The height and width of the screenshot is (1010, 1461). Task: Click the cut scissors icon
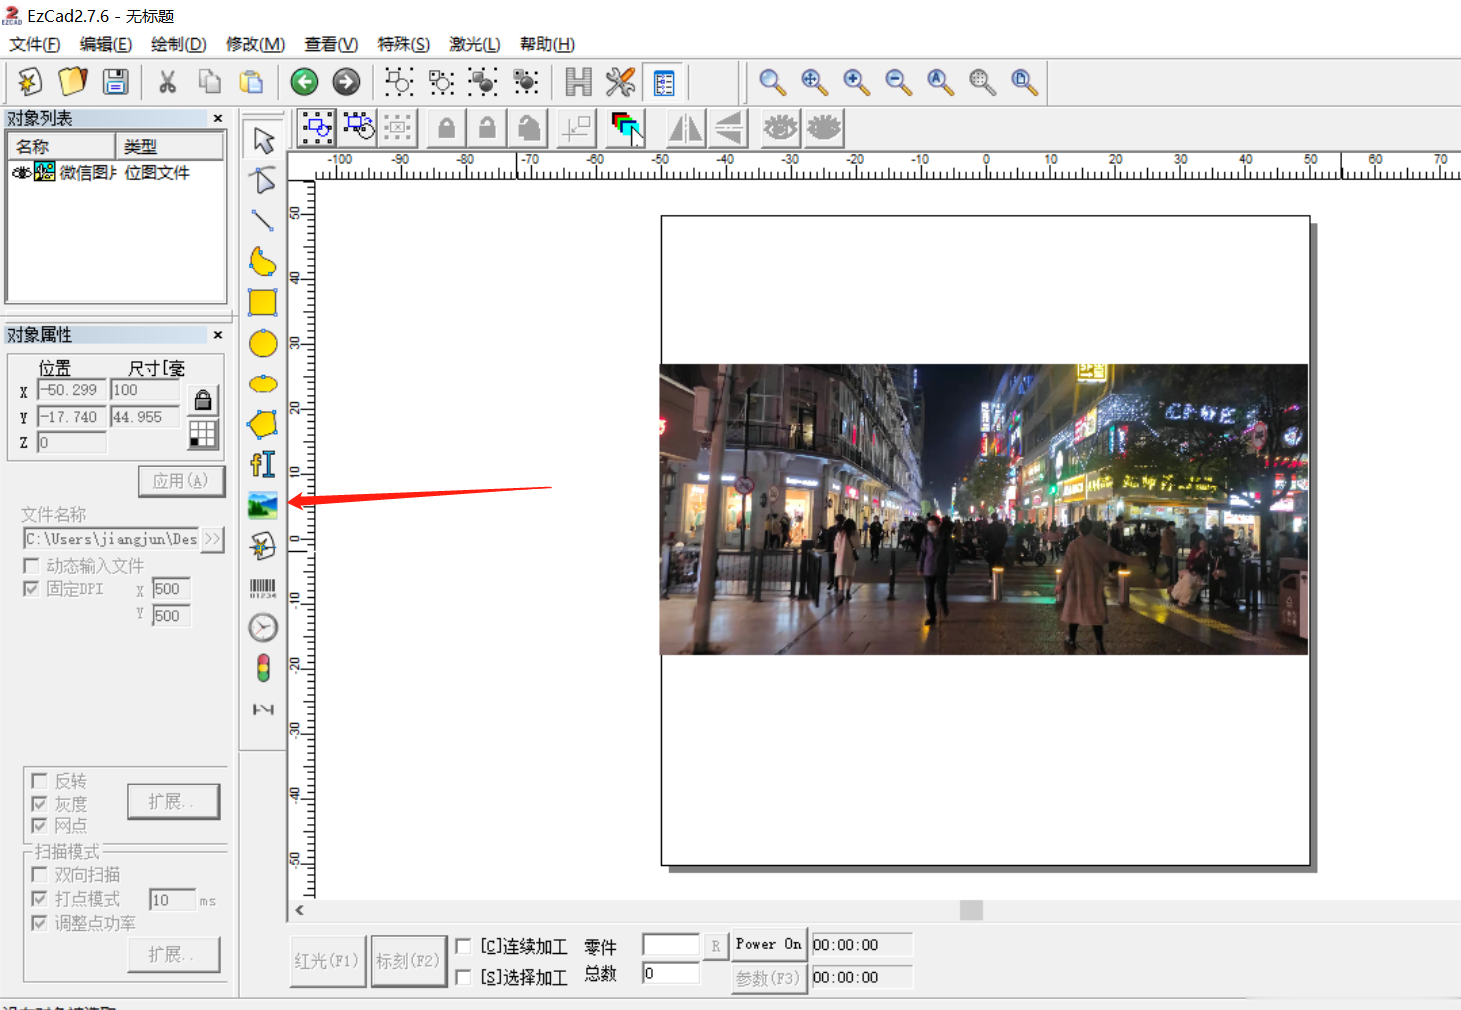(167, 82)
